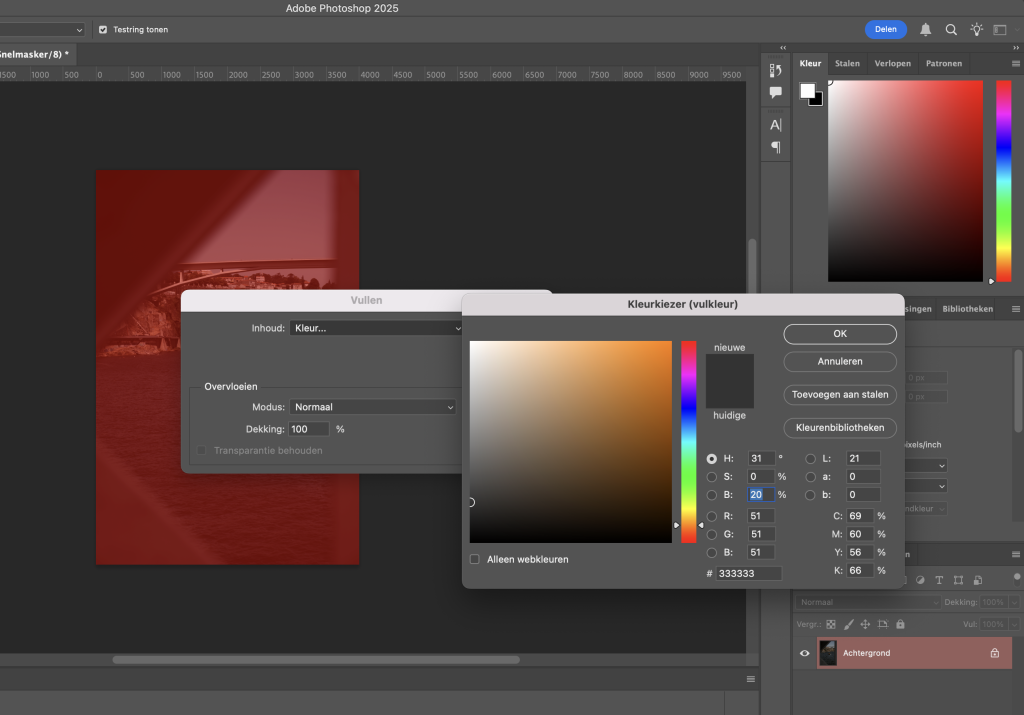Open the lightbulb Discover icon
The height and width of the screenshot is (715, 1024).
pos(977,30)
